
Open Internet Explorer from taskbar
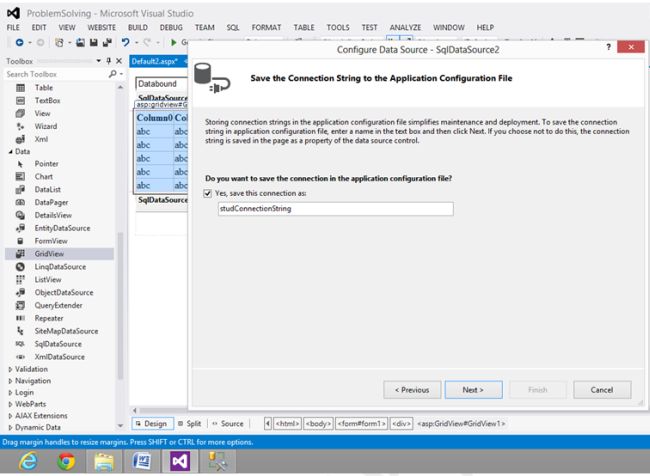28,461
